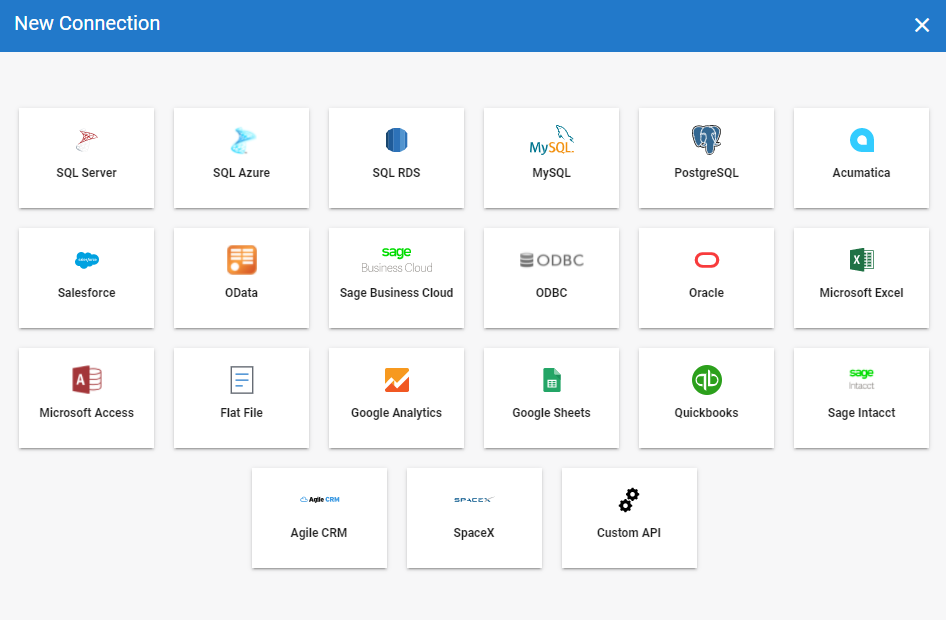Pick the MySQL dolphin logo
Image resolution: width=946 pixels, height=620 pixels.
coord(552,141)
